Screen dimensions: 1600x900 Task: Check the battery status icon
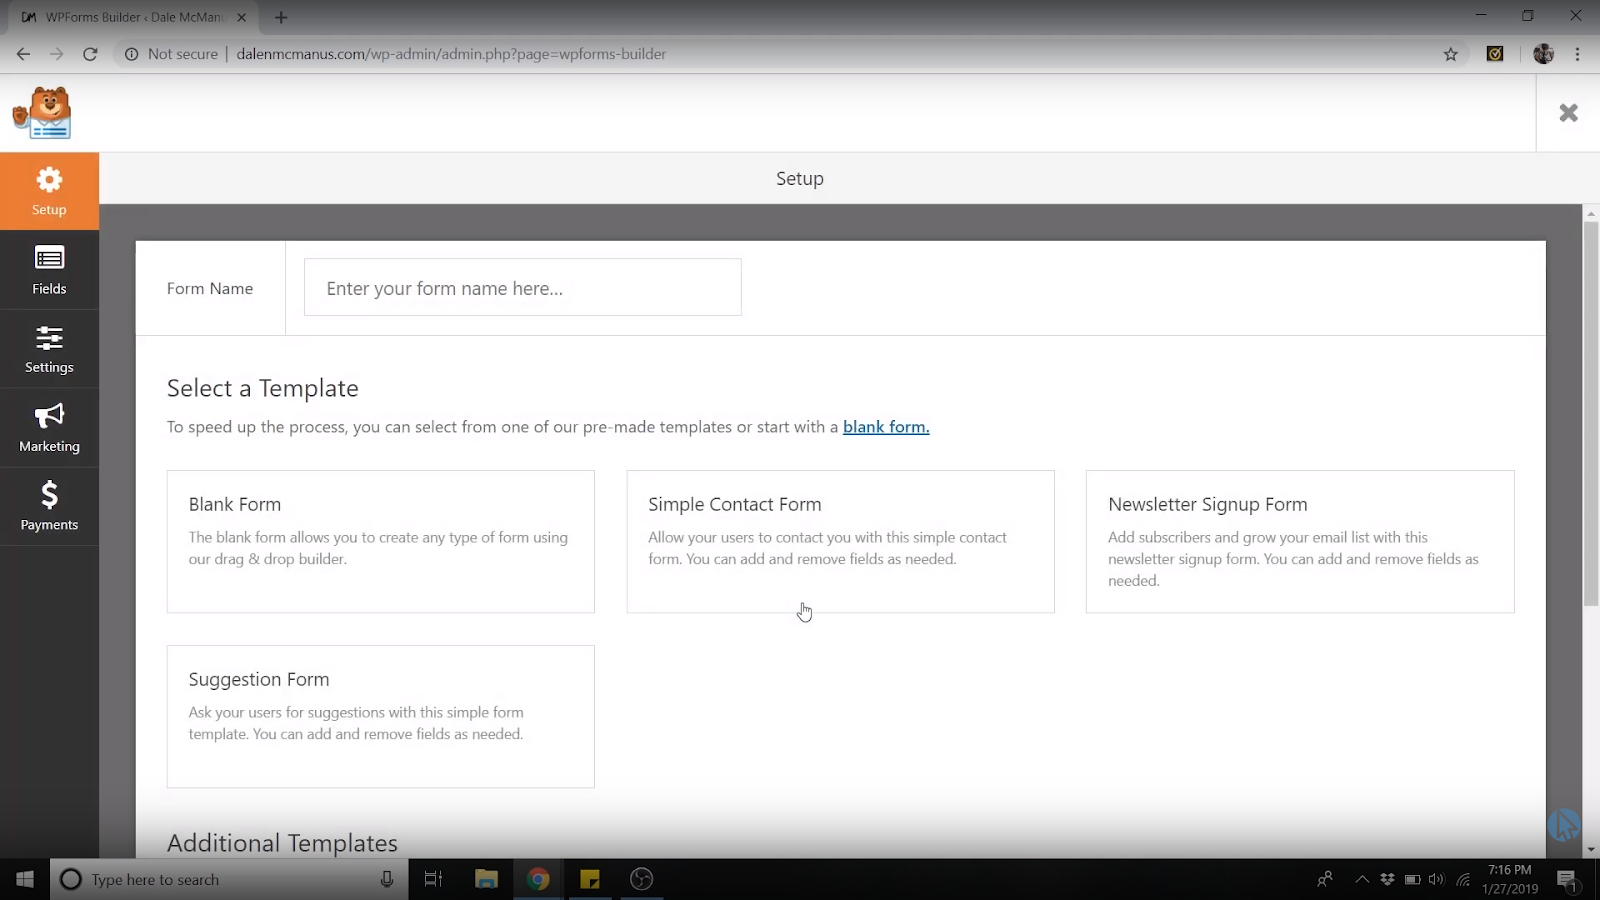(1412, 879)
